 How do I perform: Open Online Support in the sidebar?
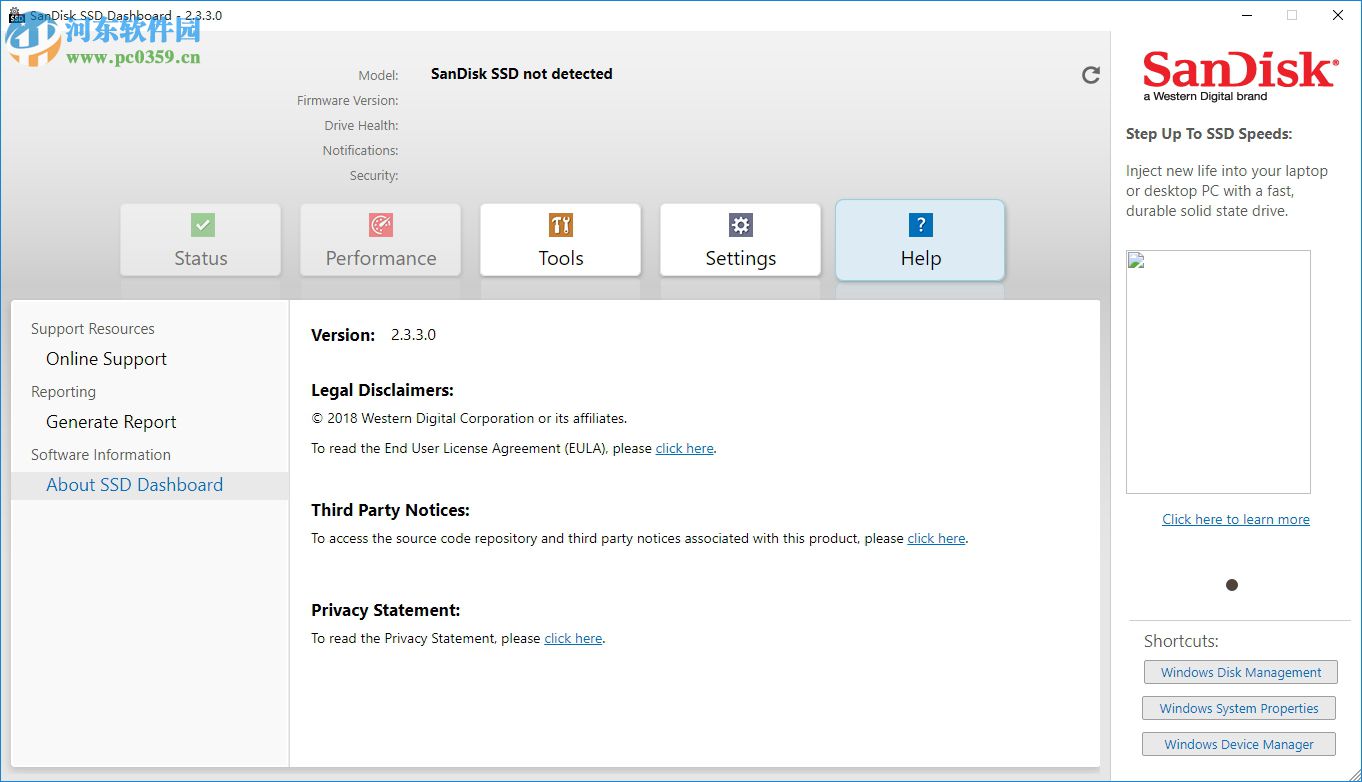(x=107, y=359)
